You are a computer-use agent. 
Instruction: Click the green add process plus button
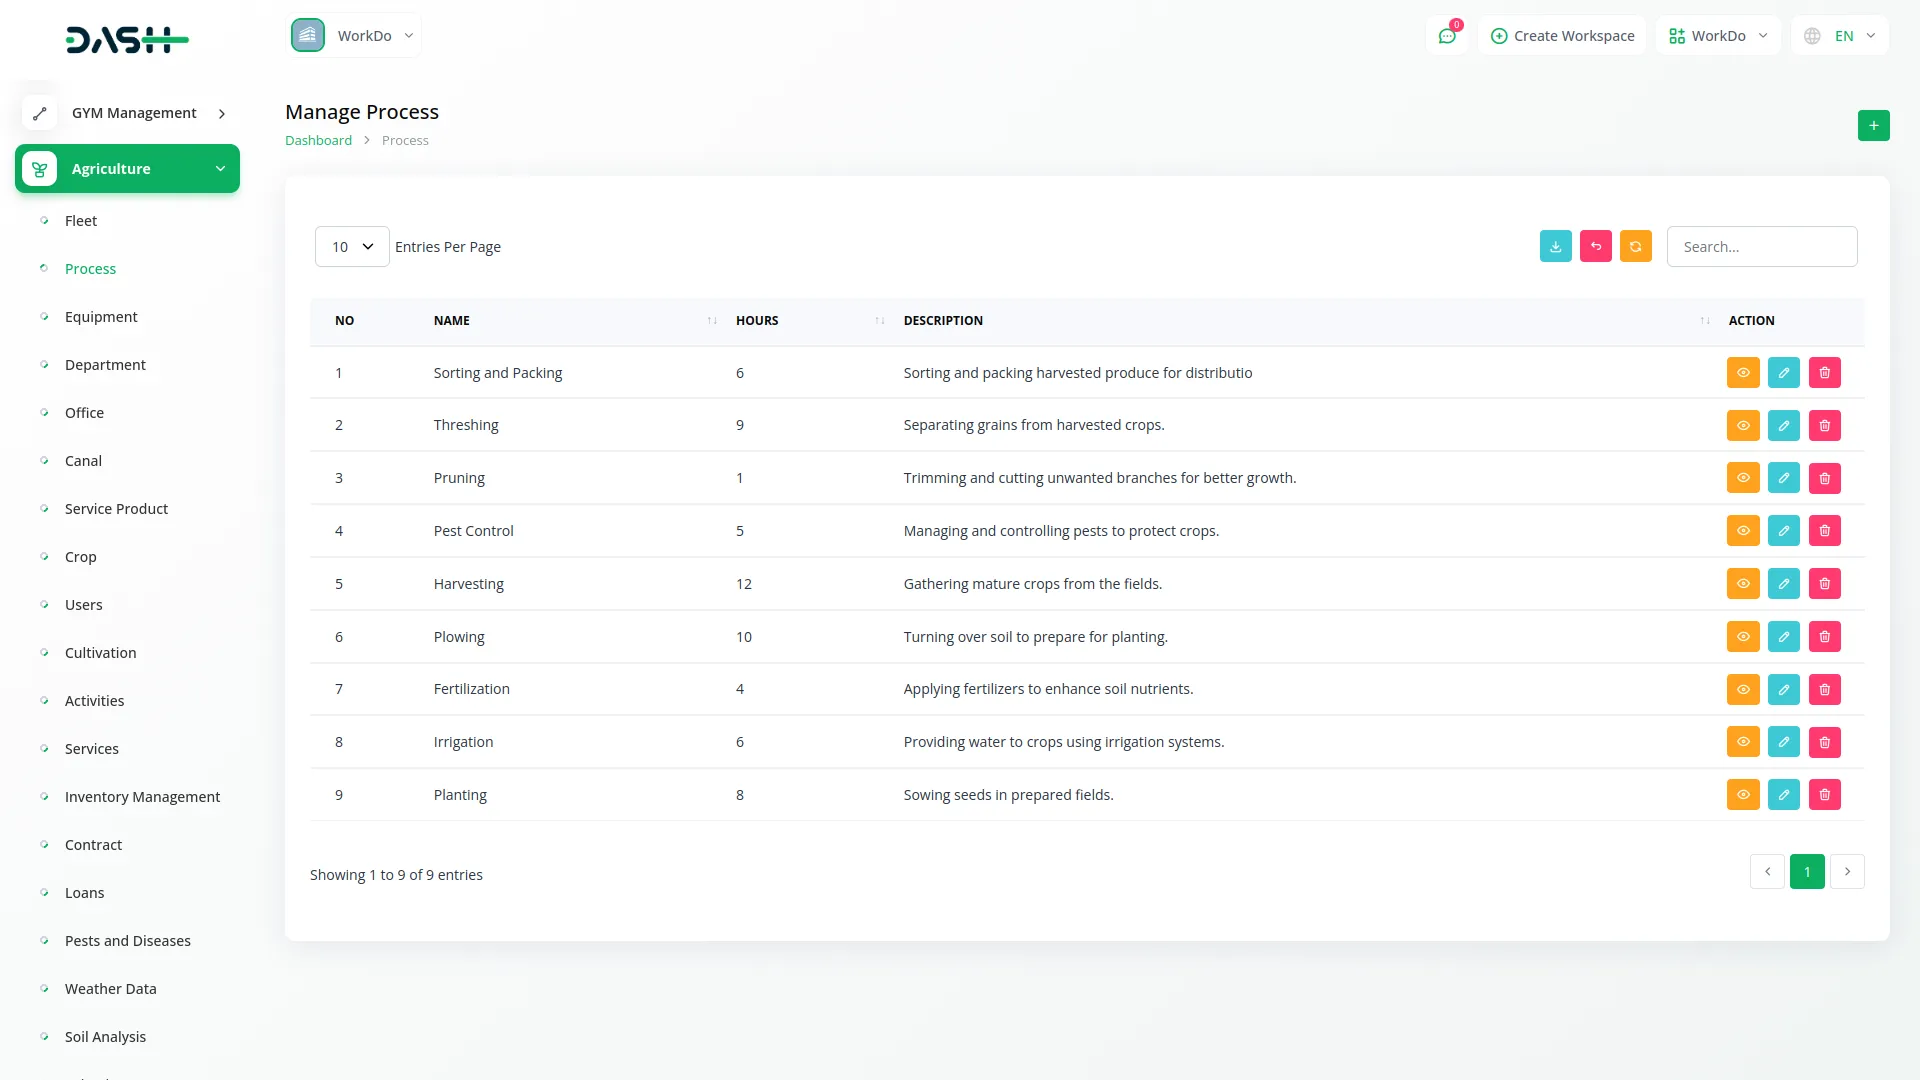(1873, 126)
